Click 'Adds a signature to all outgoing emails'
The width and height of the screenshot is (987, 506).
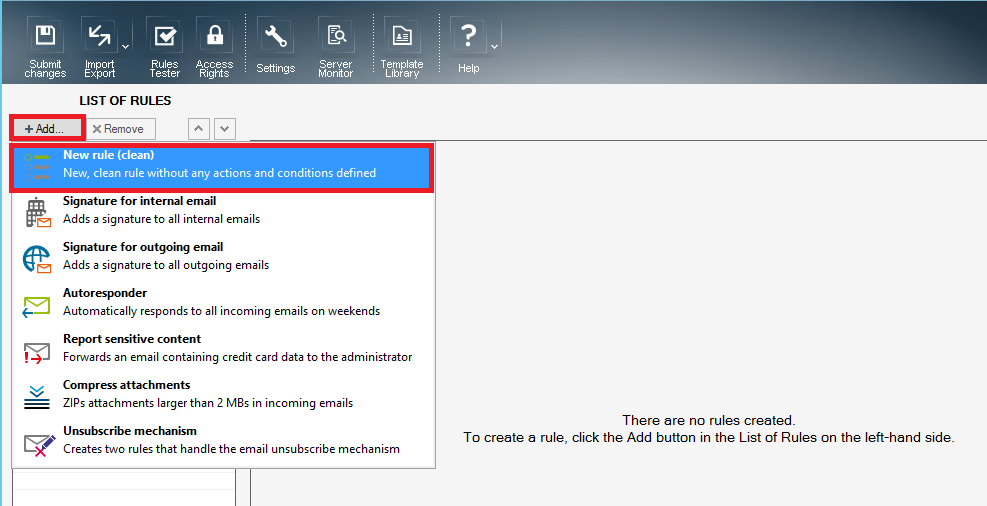[x=166, y=265]
